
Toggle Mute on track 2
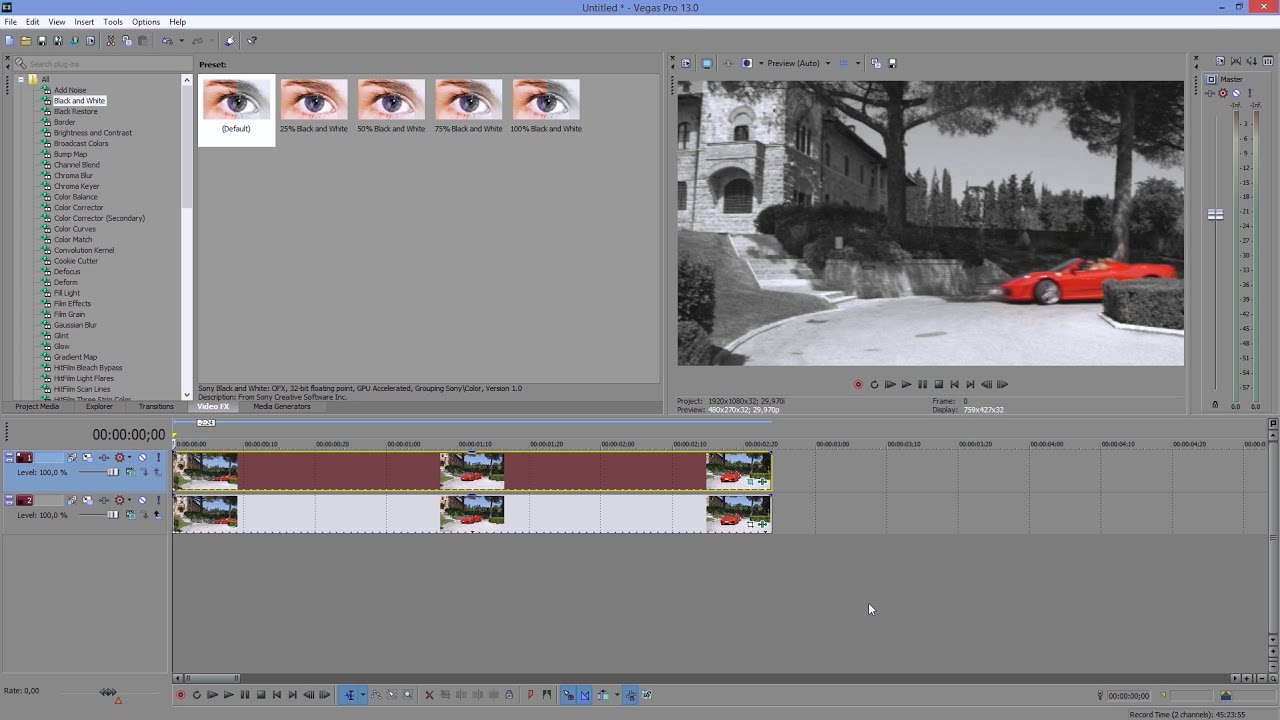pyautogui.click(x=142, y=500)
